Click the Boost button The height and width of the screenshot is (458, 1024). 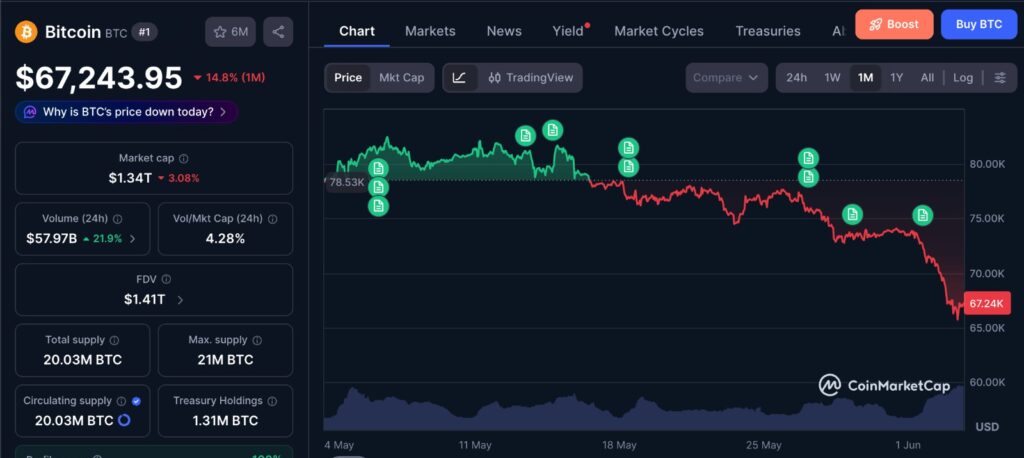pyautogui.click(x=894, y=24)
